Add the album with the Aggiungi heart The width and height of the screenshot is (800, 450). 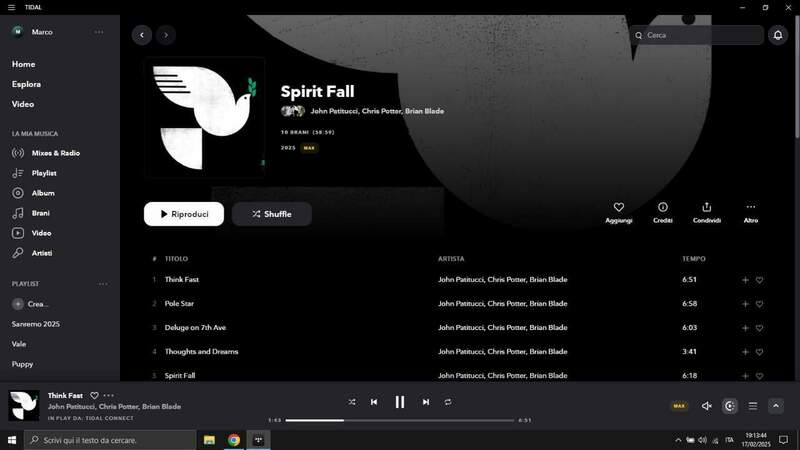pyautogui.click(x=618, y=213)
